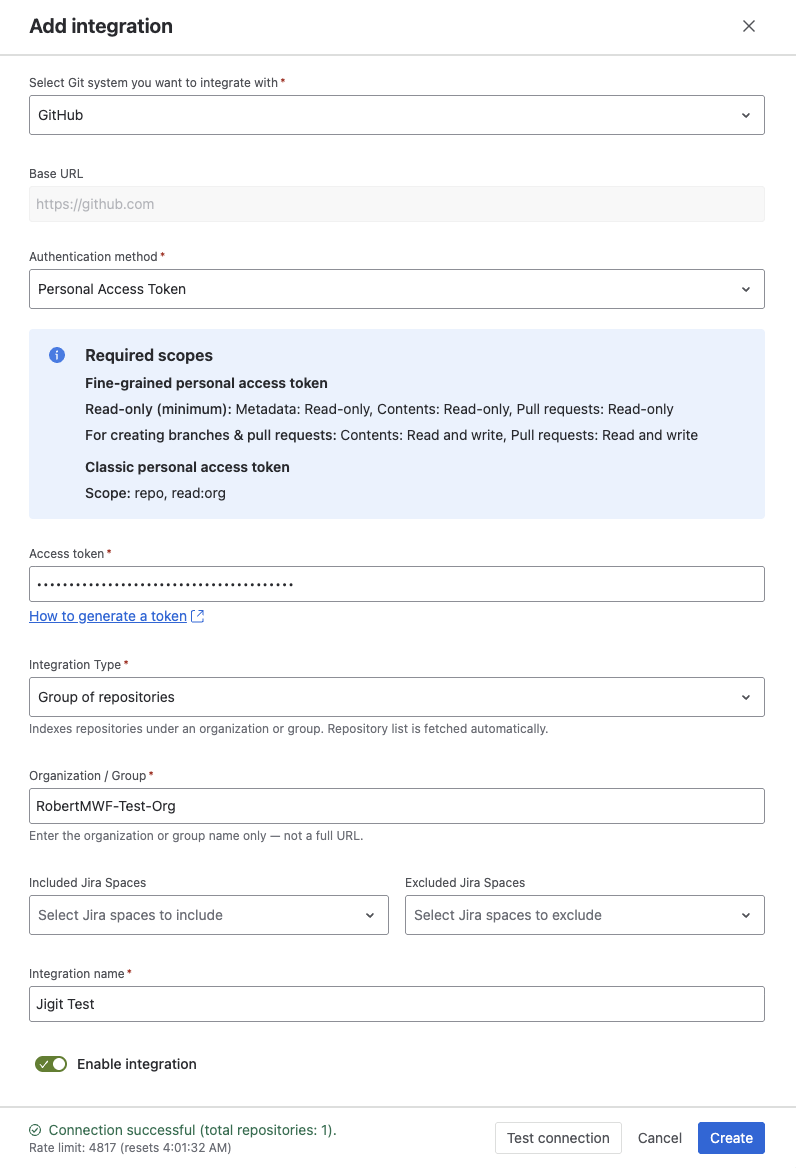Close the Add integration dialog
This screenshot has height=1168, width=796.
pyautogui.click(x=748, y=26)
